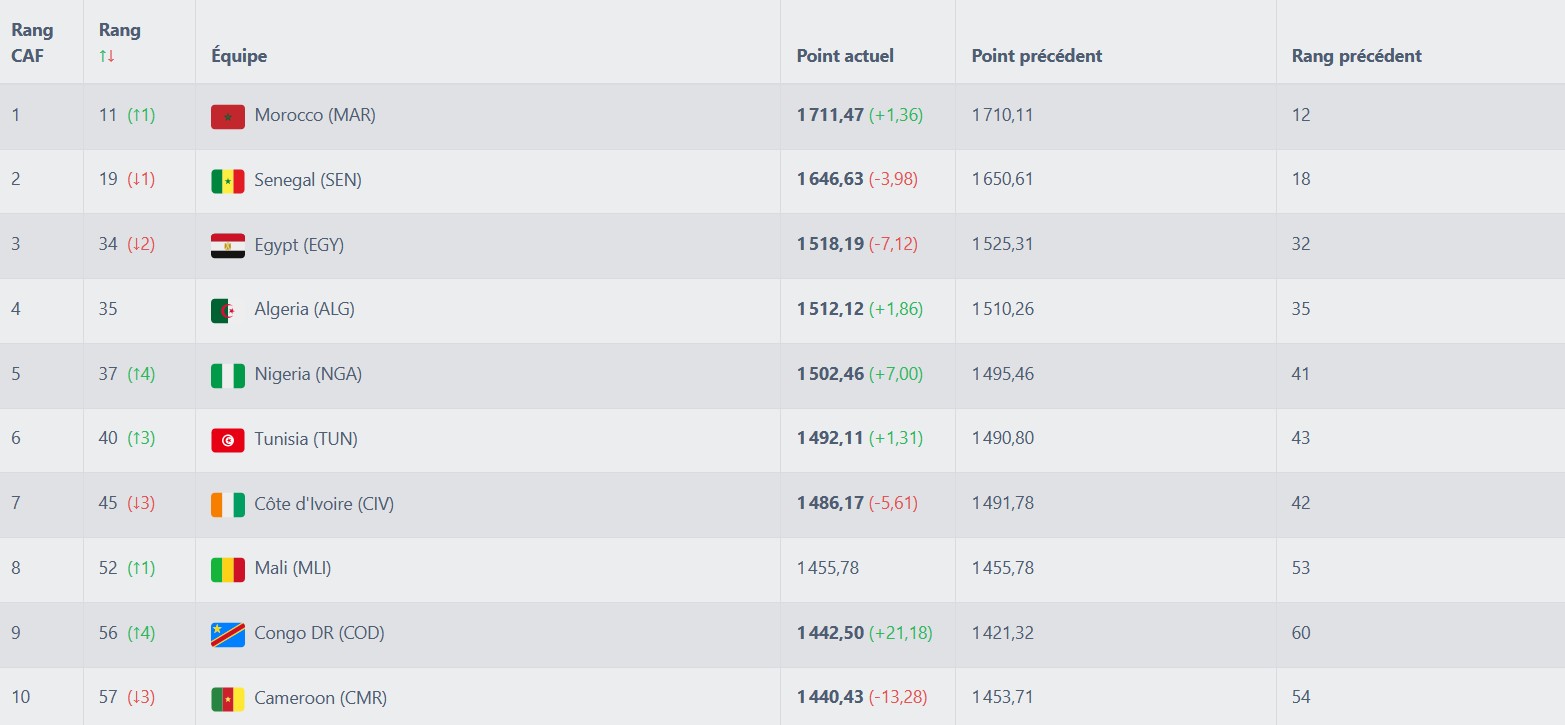The width and height of the screenshot is (1565, 725).
Task: Click the Algeria flag icon
Action: click(227, 310)
